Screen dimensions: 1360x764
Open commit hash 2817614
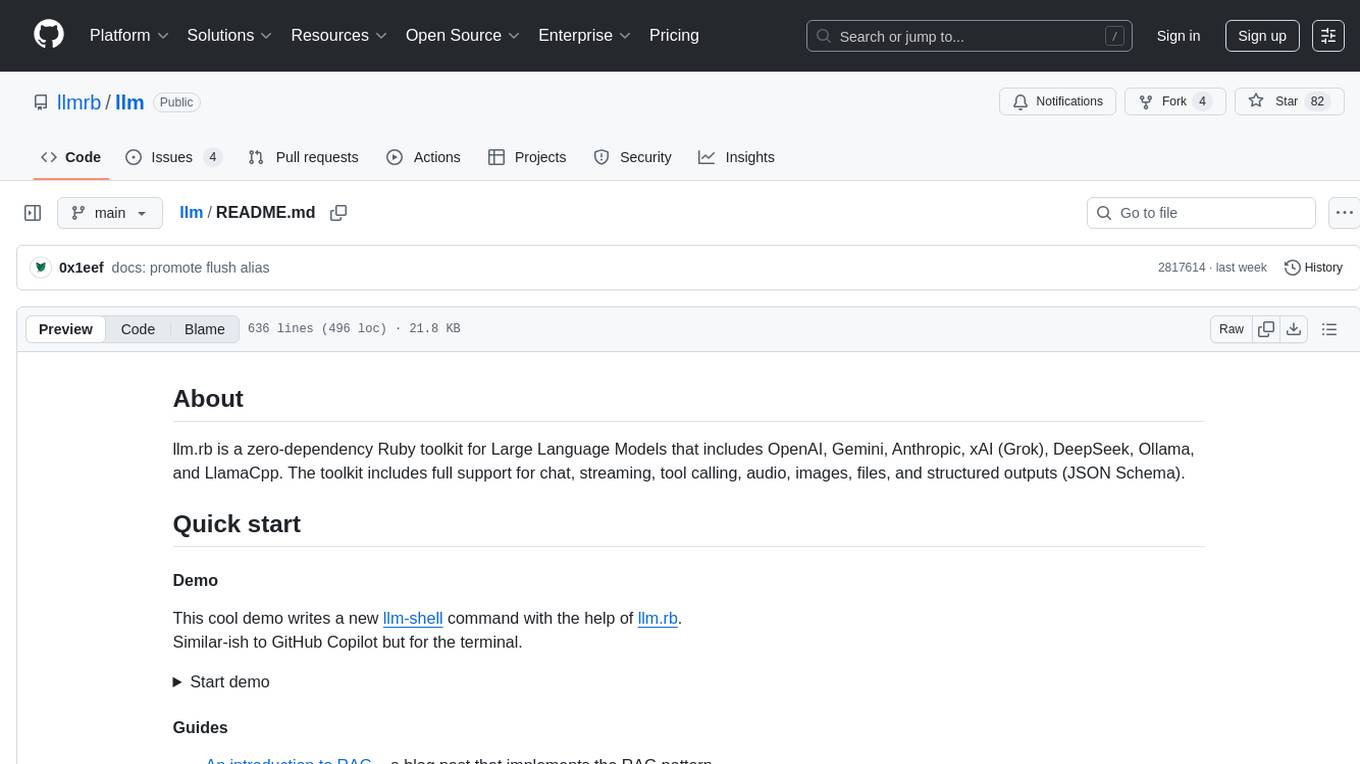click(x=1181, y=267)
